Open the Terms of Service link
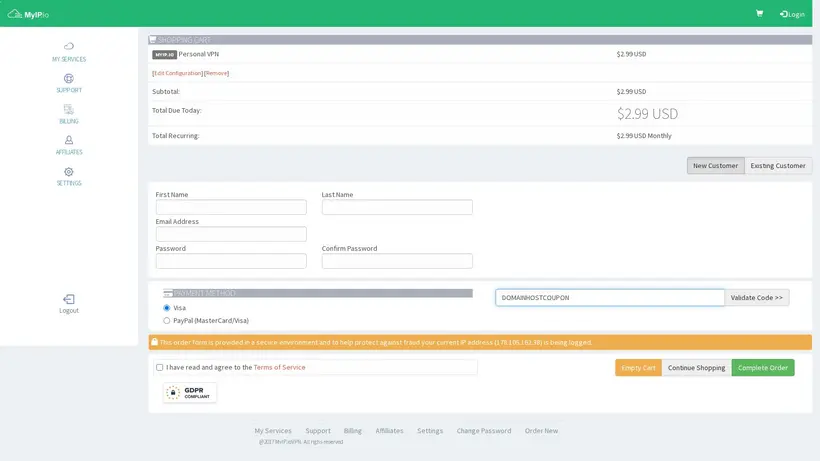 [x=279, y=367]
